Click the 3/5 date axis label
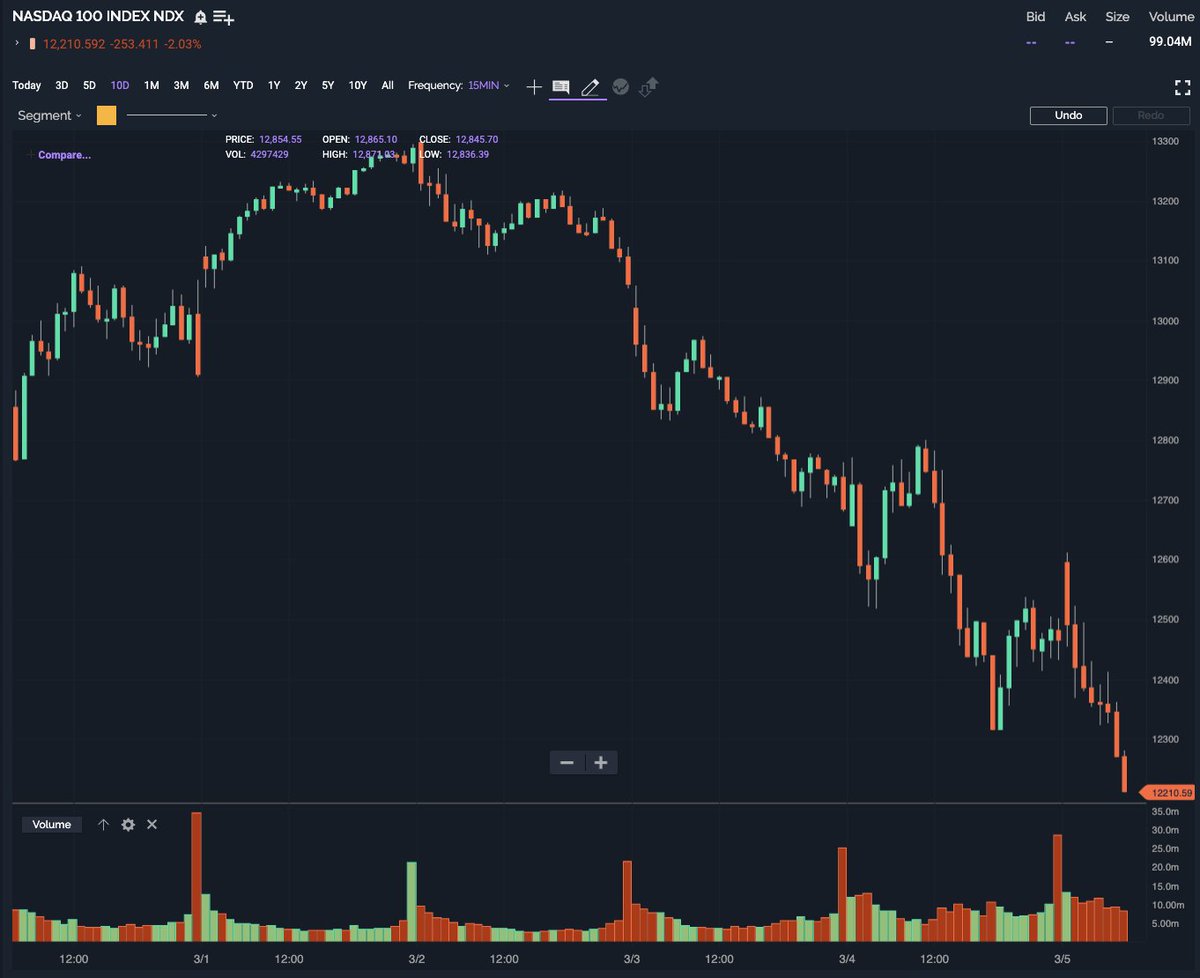This screenshot has width=1200, height=978. tap(1062, 959)
